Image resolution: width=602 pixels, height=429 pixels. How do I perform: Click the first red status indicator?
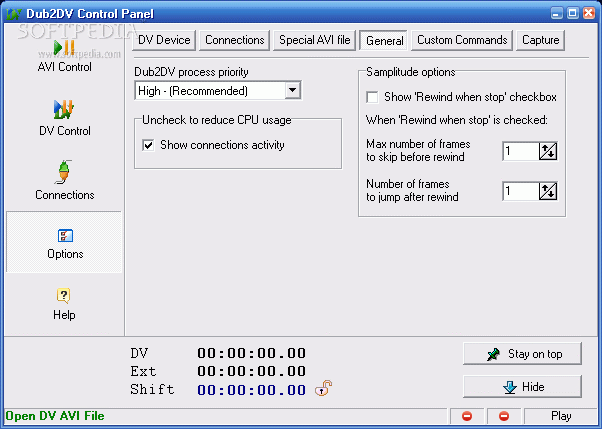[x=467, y=416]
